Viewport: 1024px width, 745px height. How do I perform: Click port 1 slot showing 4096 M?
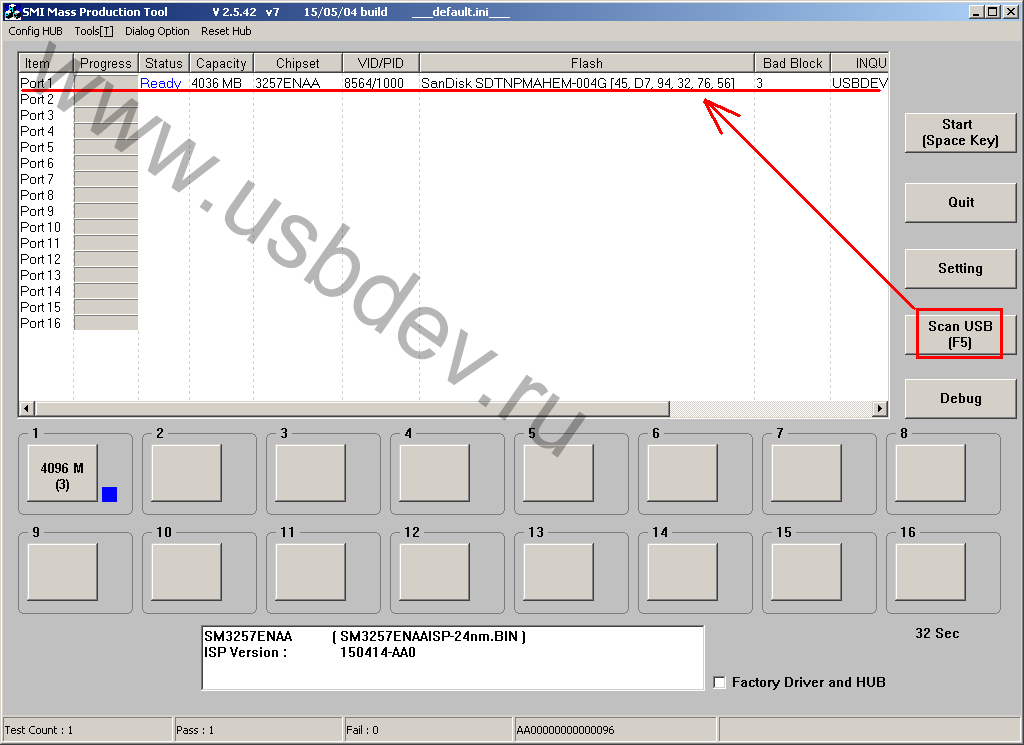point(62,473)
